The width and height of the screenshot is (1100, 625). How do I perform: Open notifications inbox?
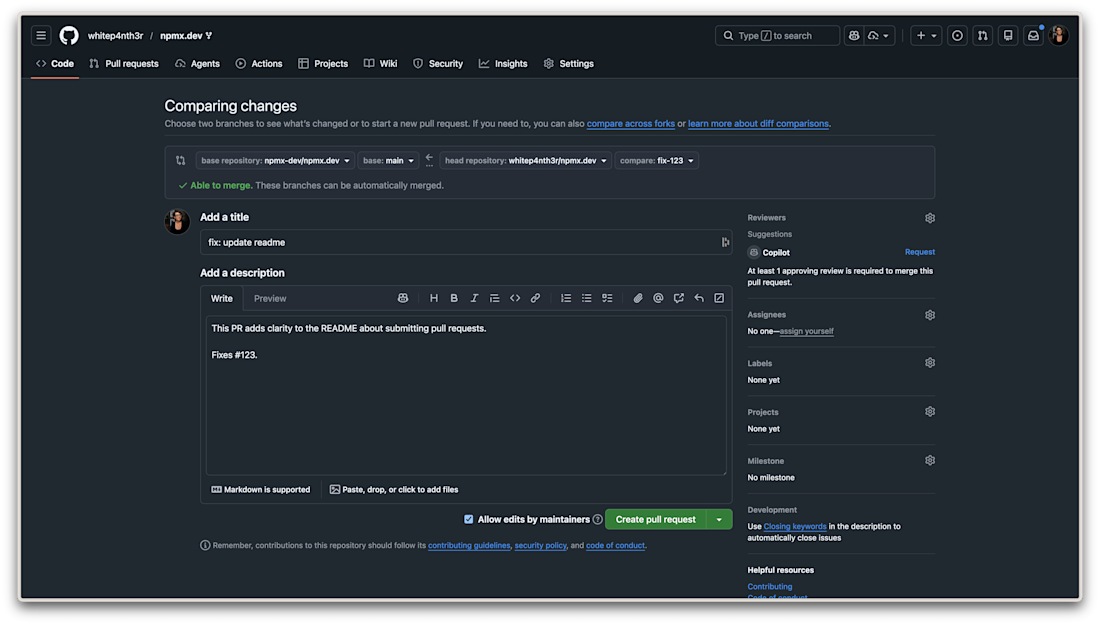(1033, 35)
